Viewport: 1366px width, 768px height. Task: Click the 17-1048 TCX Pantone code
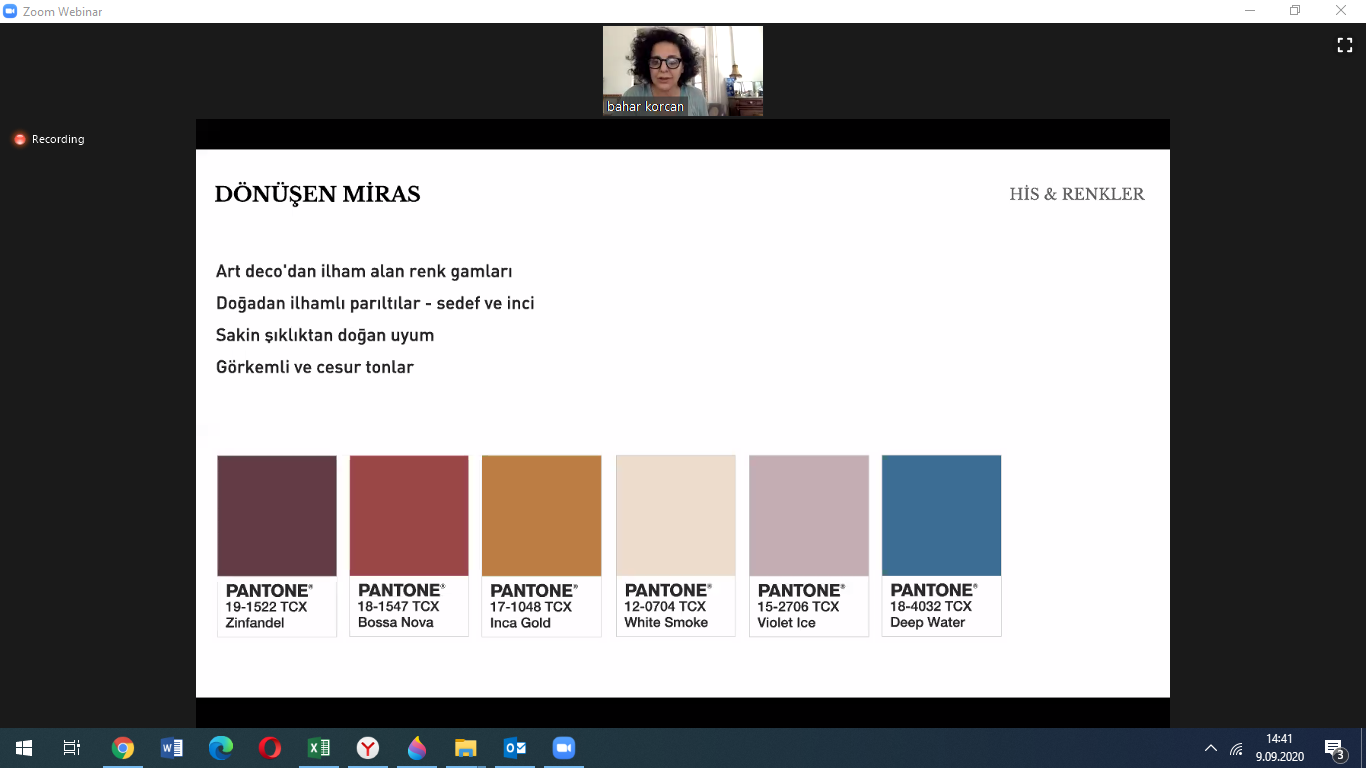(x=531, y=607)
